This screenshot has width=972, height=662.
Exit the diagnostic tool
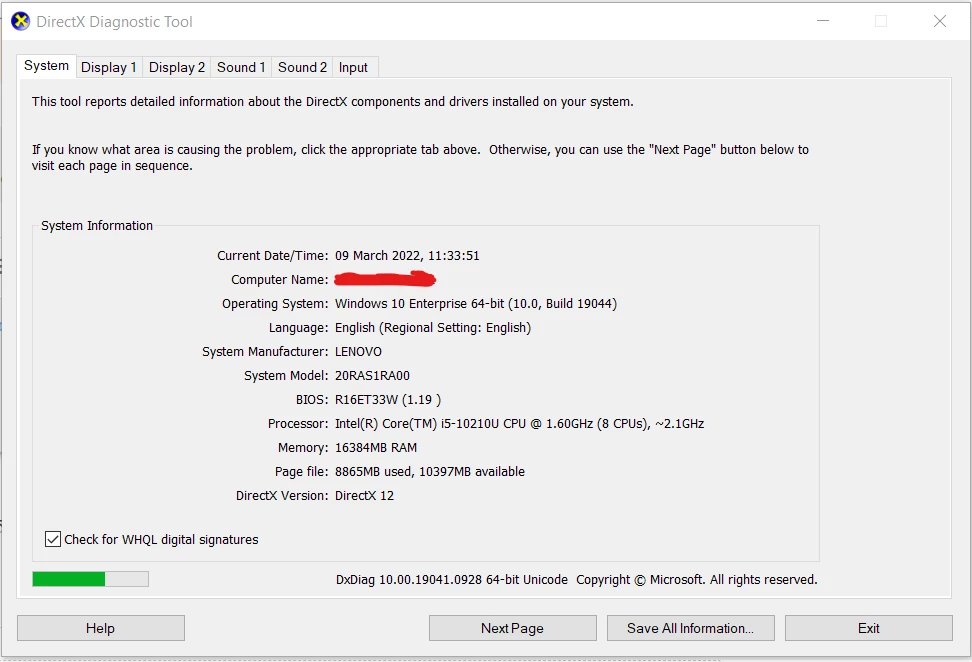click(x=868, y=628)
